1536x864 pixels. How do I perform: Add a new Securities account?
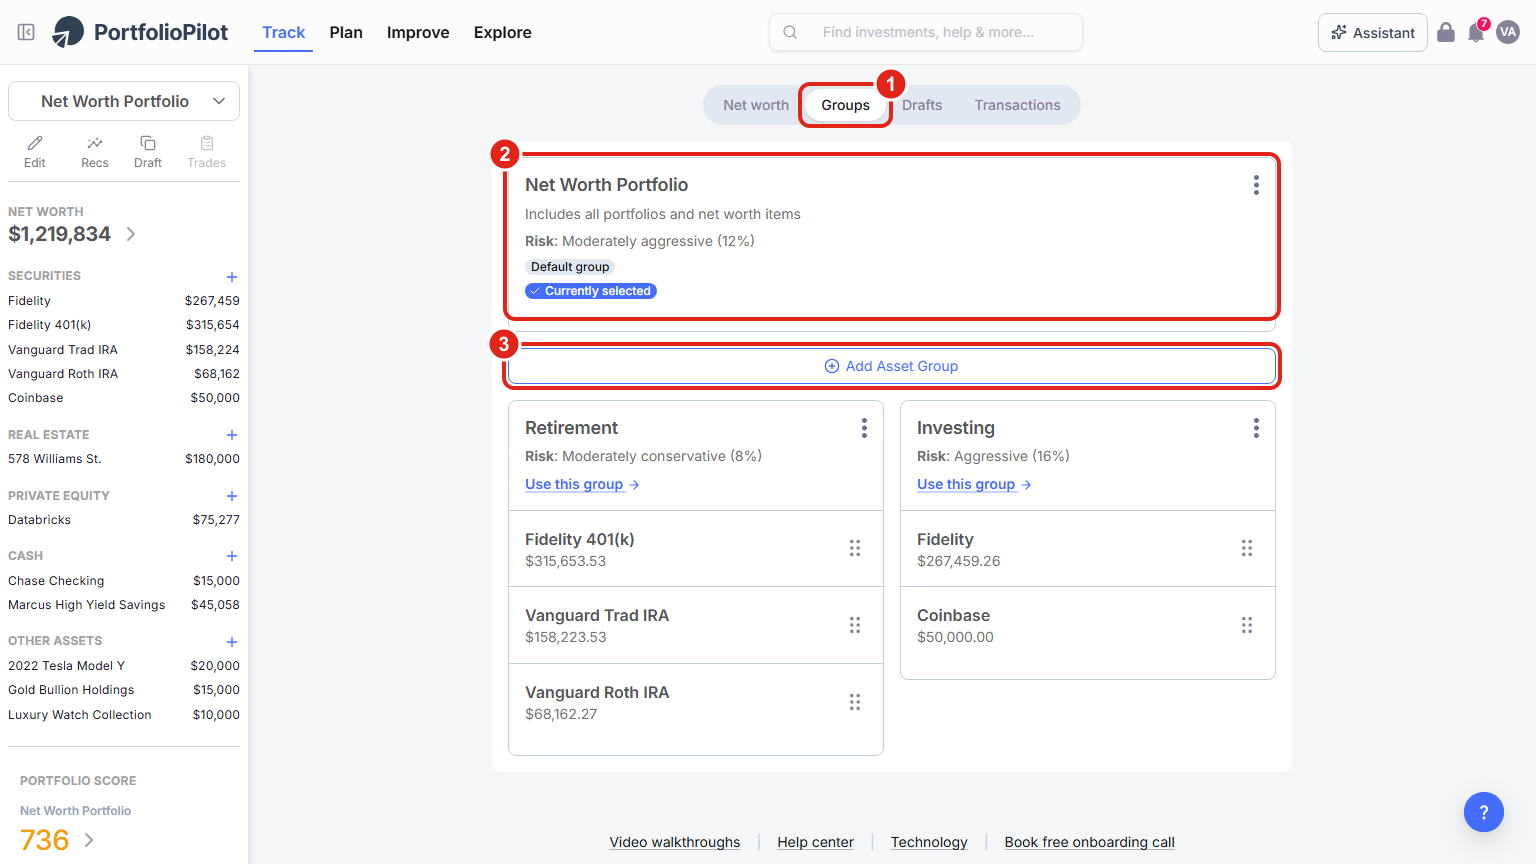(232, 277)
